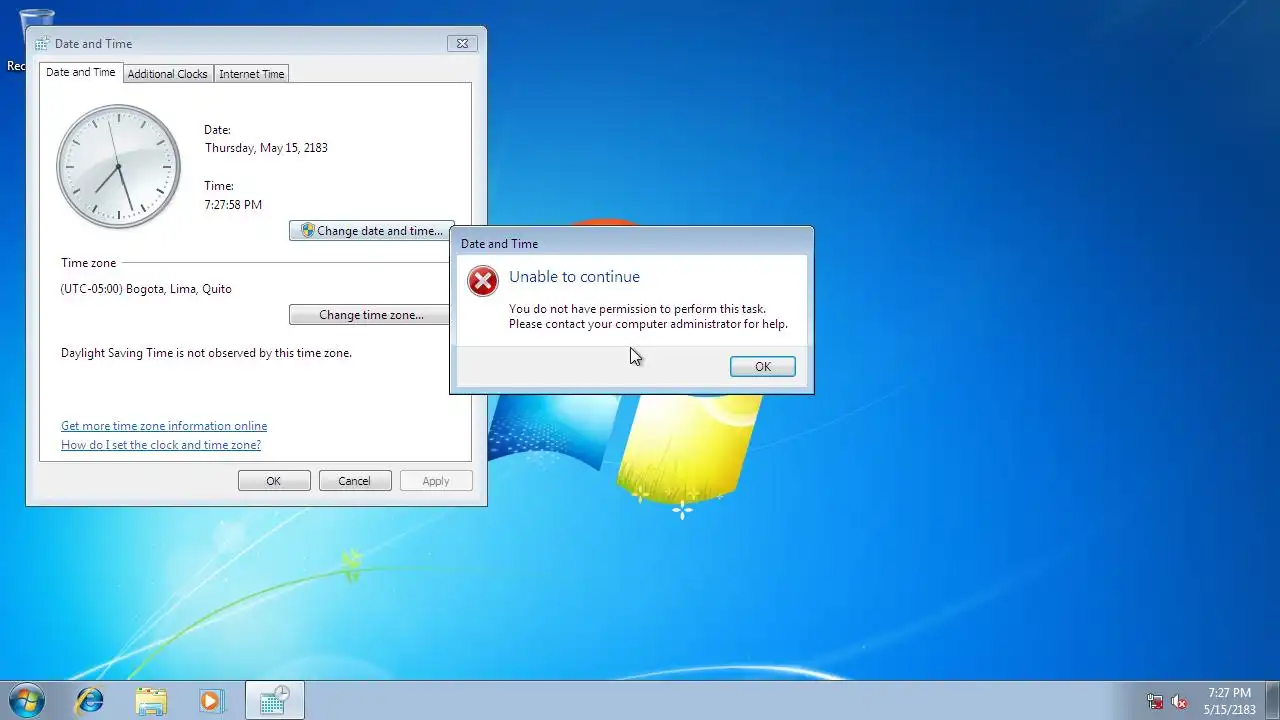
Task: Click the network status tray icon
Action: coord(1155,702)
